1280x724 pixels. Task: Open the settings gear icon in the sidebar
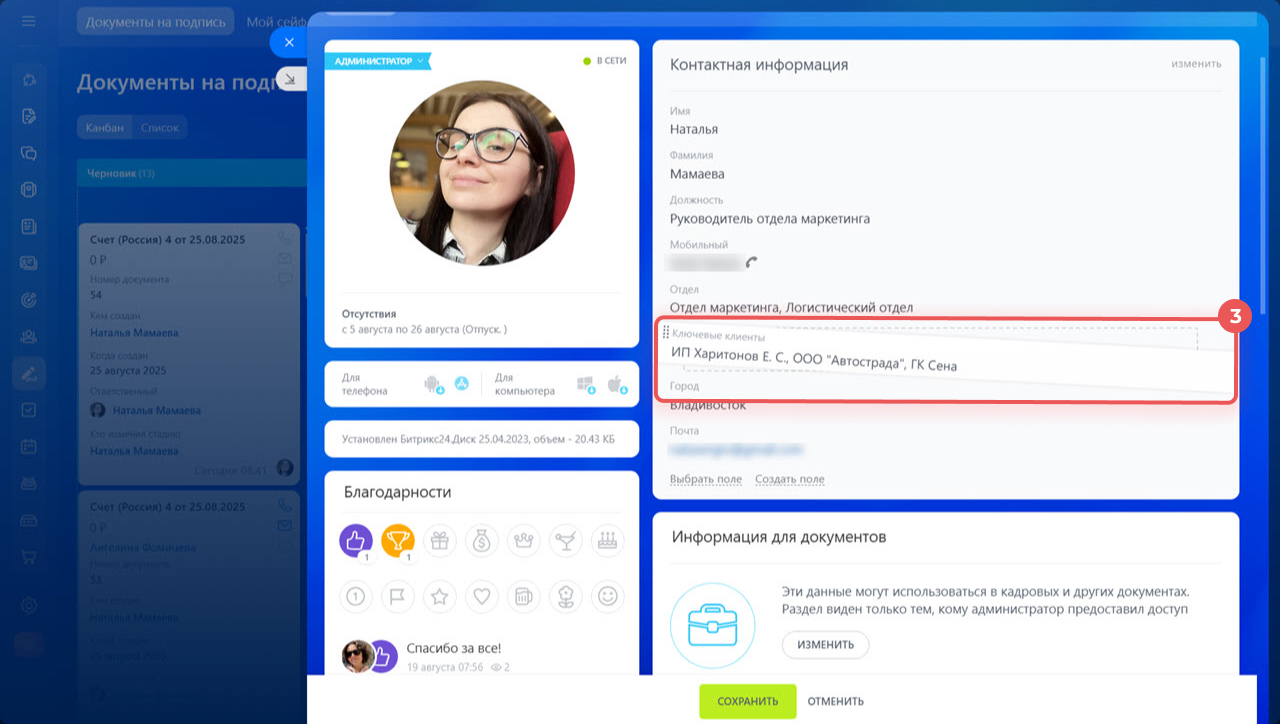click(29, 605)
